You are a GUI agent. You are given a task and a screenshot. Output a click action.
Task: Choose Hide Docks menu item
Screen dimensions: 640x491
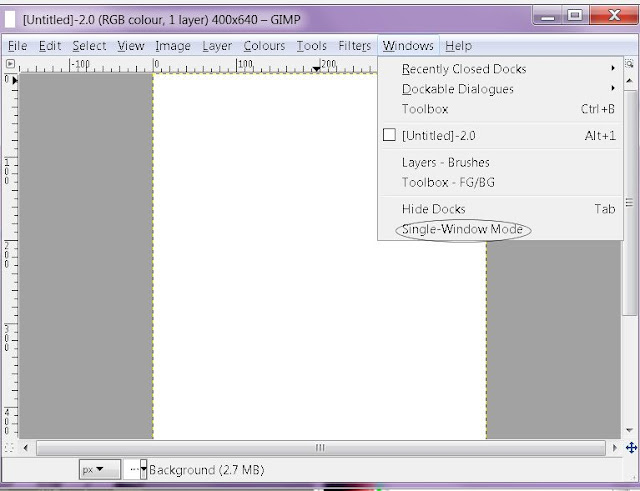pos(501,209)
